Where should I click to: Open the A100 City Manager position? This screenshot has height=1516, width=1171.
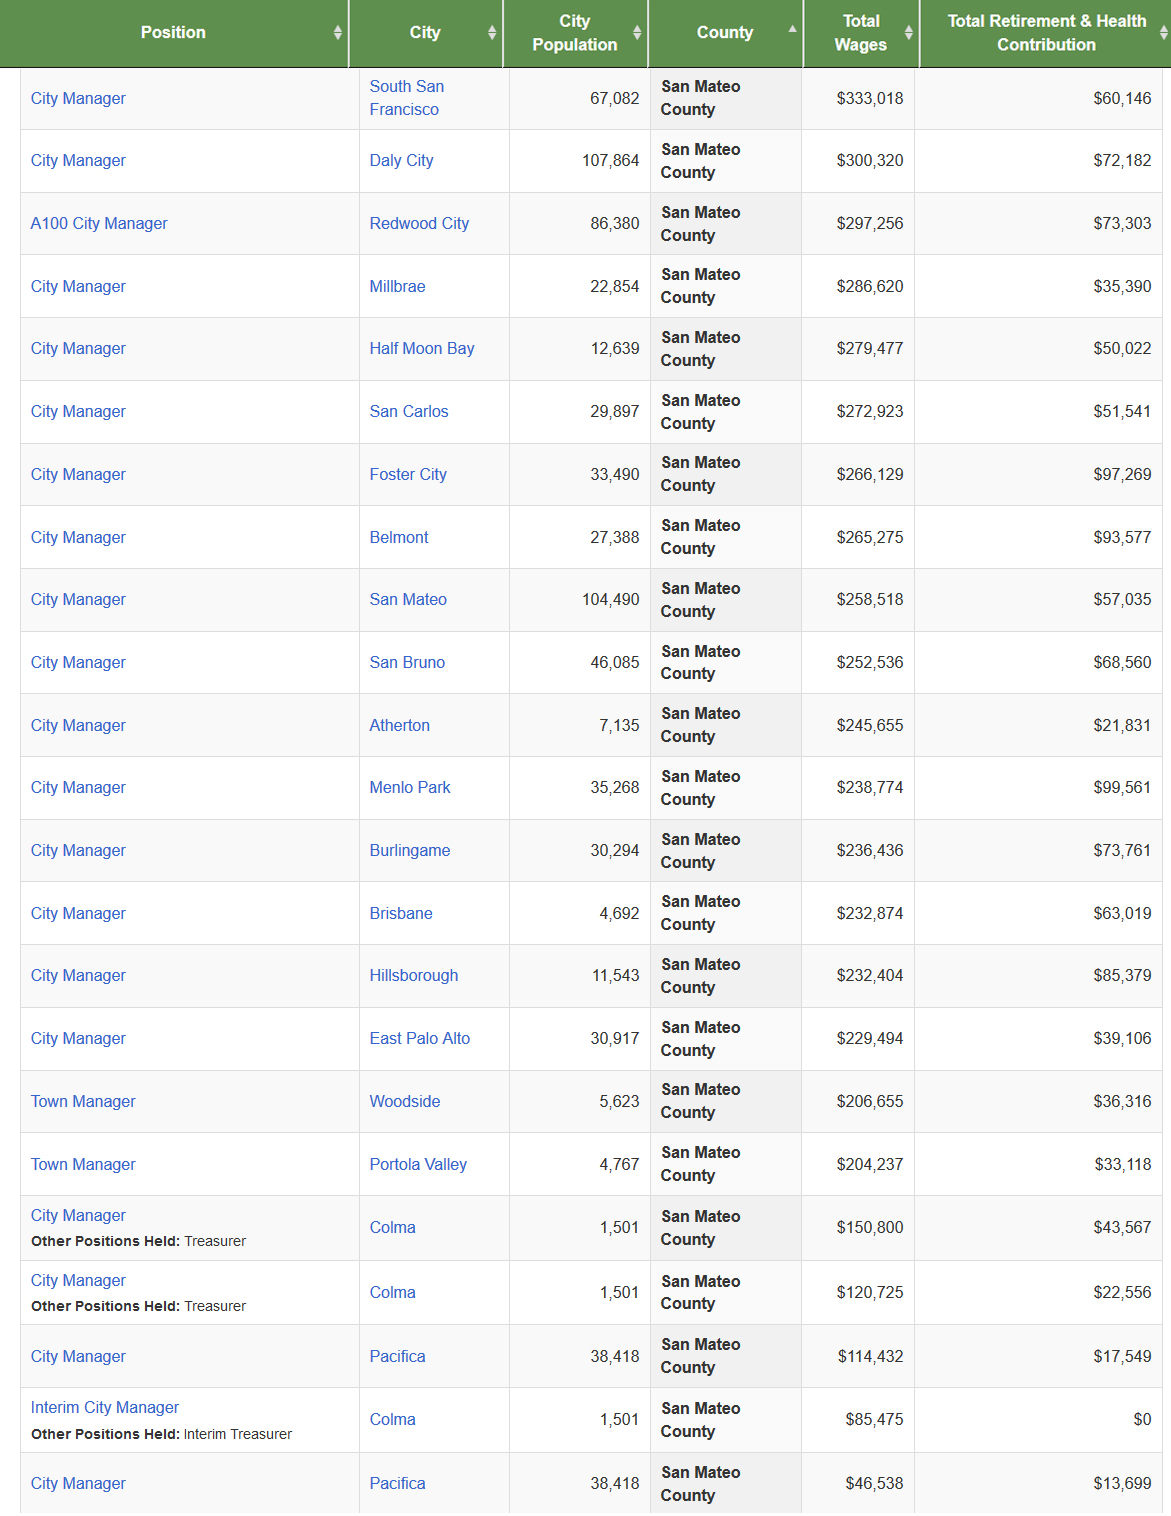point(99,223)
